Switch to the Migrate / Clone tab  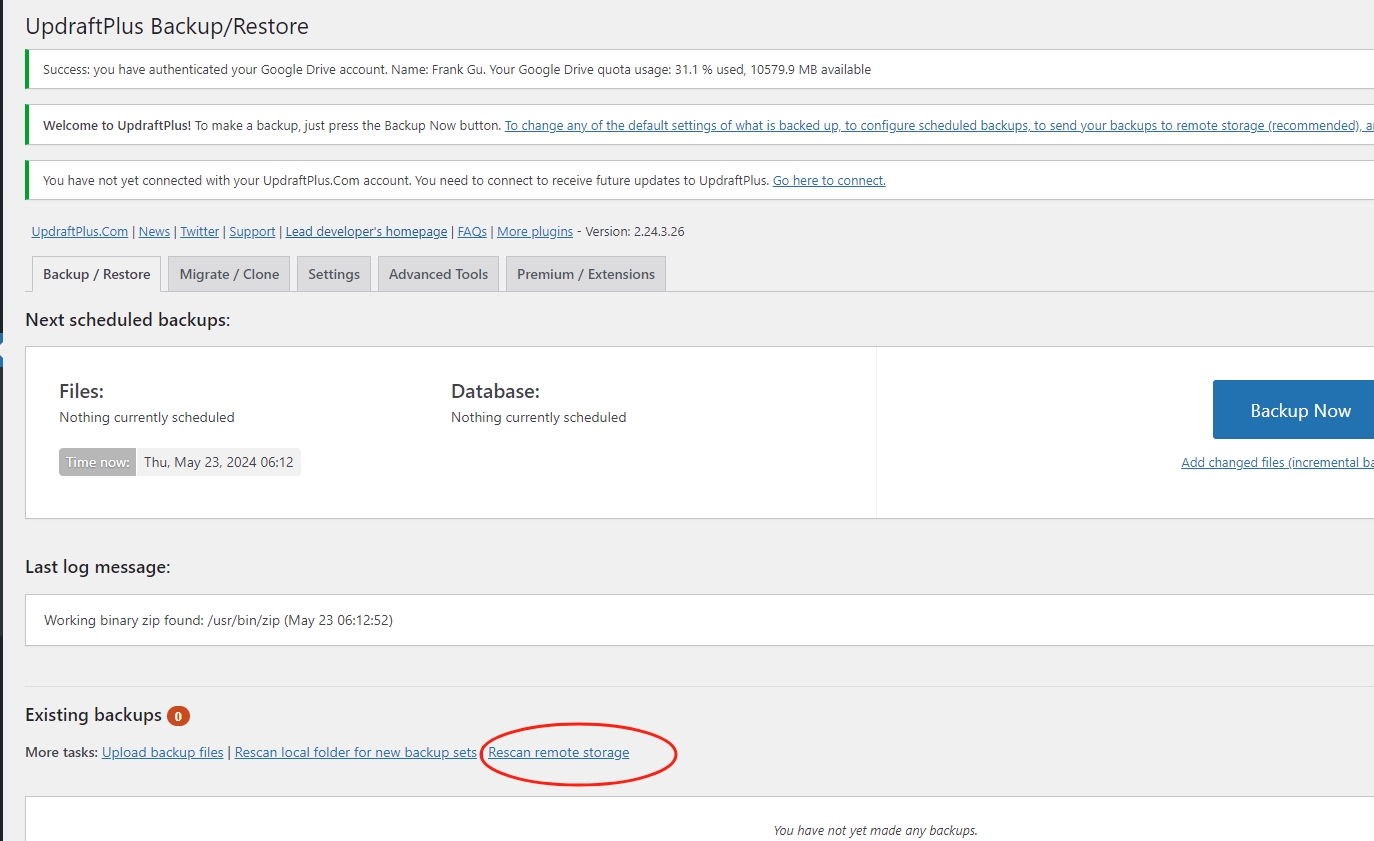pos(229,274)
